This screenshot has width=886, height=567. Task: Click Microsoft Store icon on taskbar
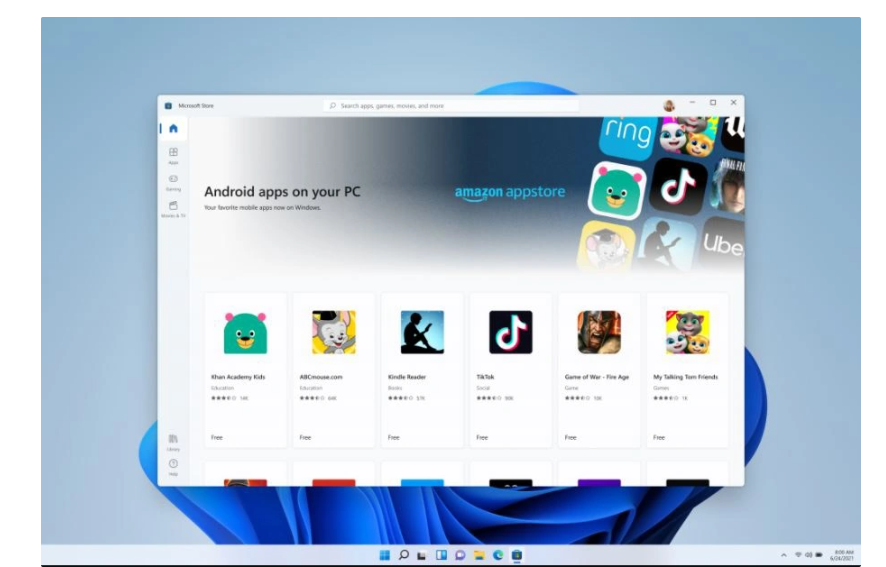coord(517,555)
